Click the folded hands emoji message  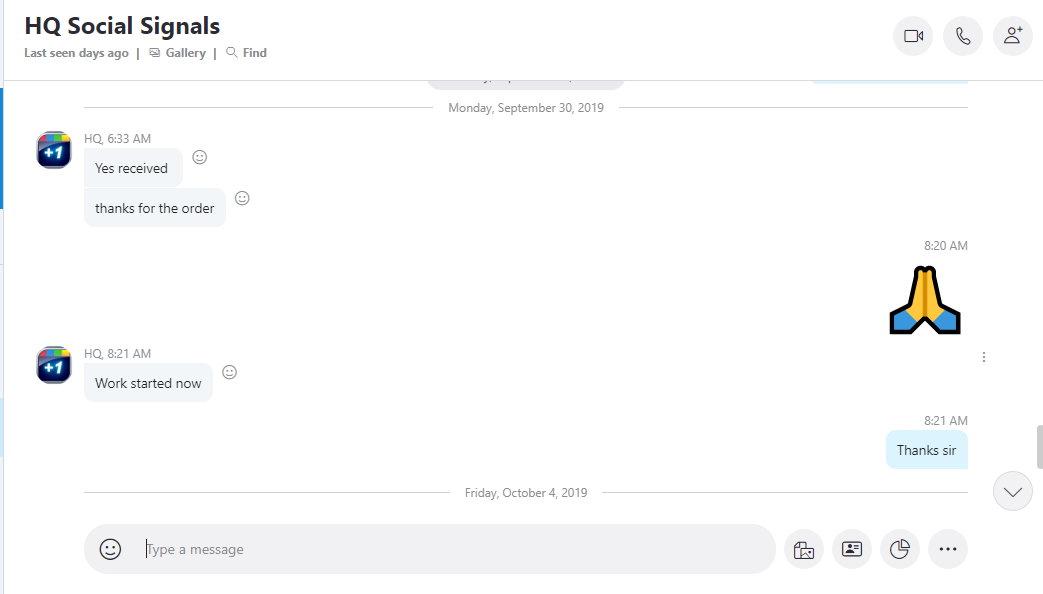(925, 300)
